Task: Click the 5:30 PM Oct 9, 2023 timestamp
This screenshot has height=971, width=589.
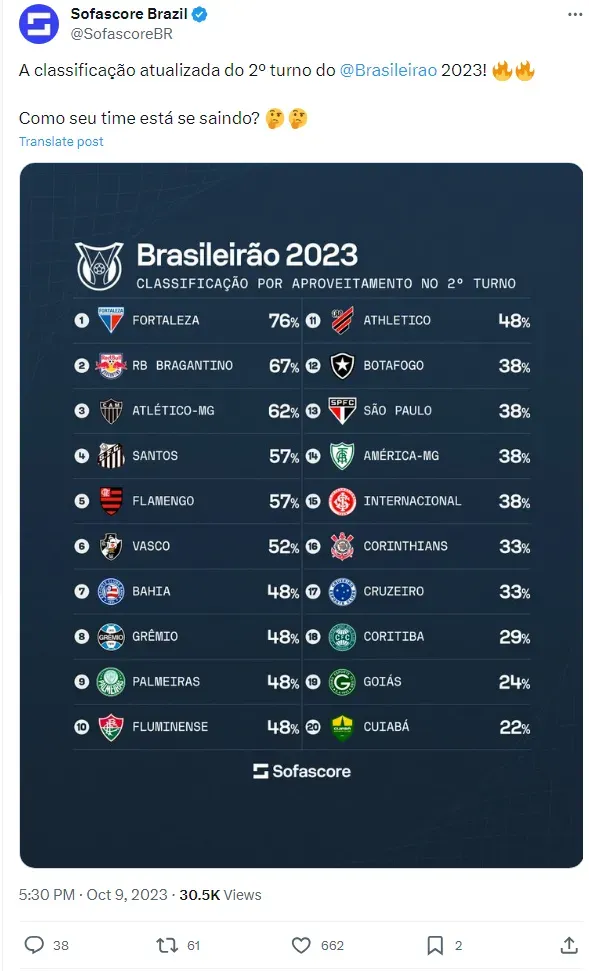Action: click(x=93, y=895)
